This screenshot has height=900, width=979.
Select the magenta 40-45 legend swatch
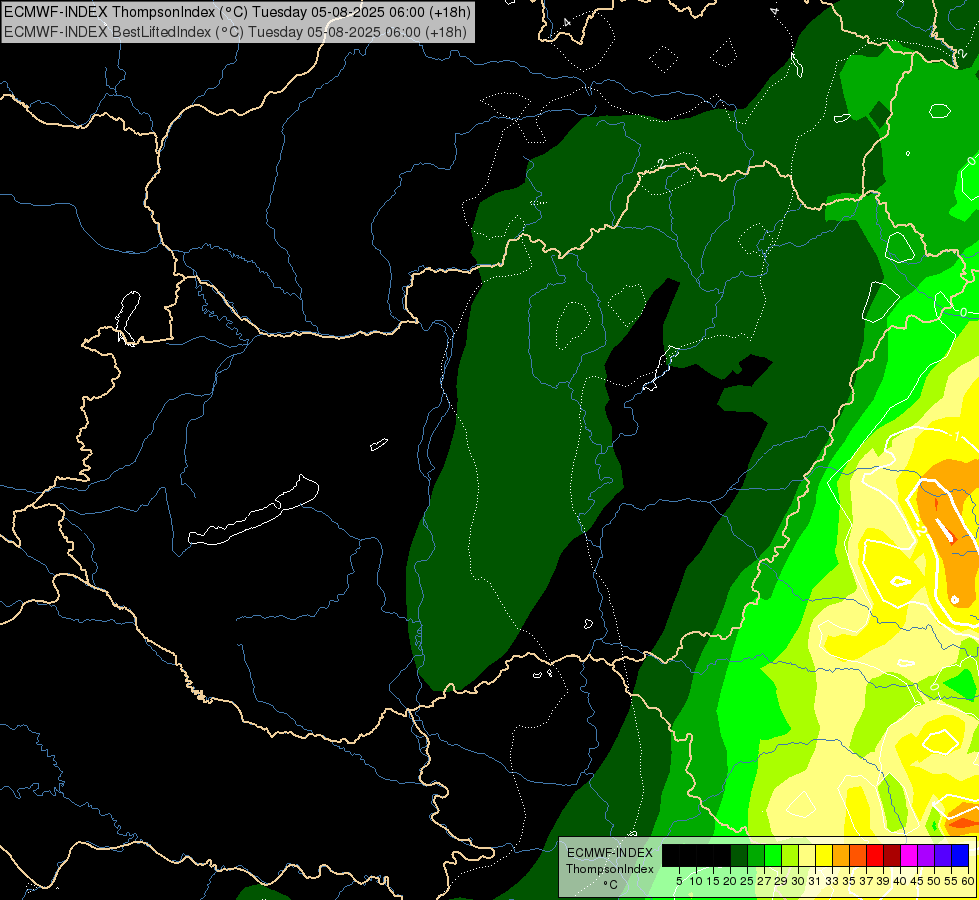pyautogui.click(x=909, y=855)
